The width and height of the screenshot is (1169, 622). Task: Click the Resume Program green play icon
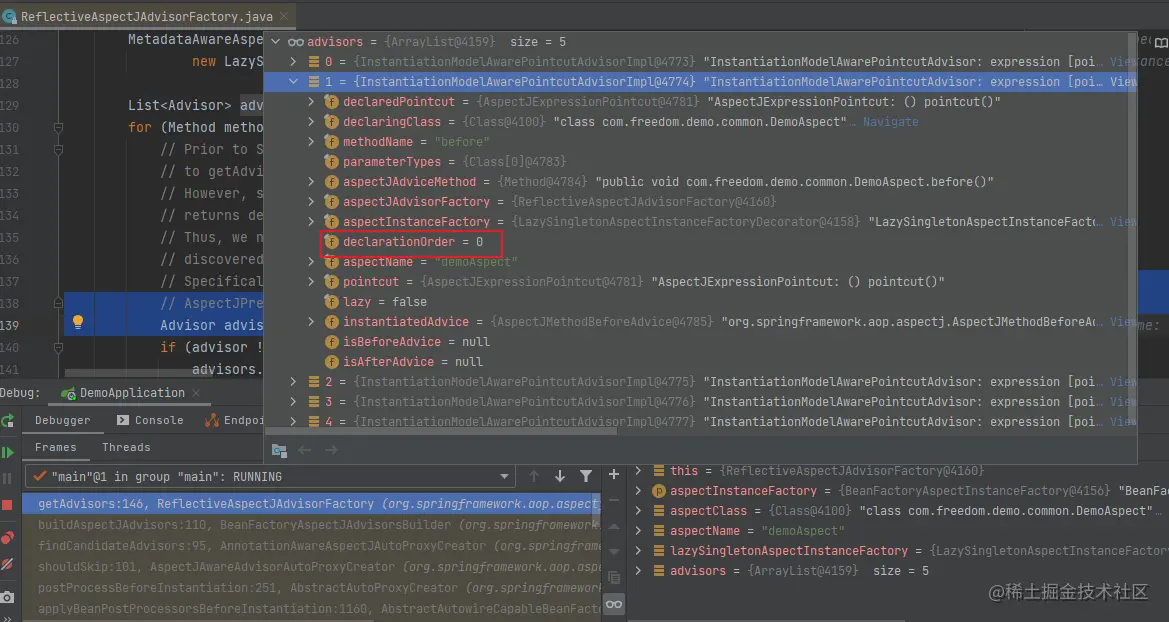(7, 452)
